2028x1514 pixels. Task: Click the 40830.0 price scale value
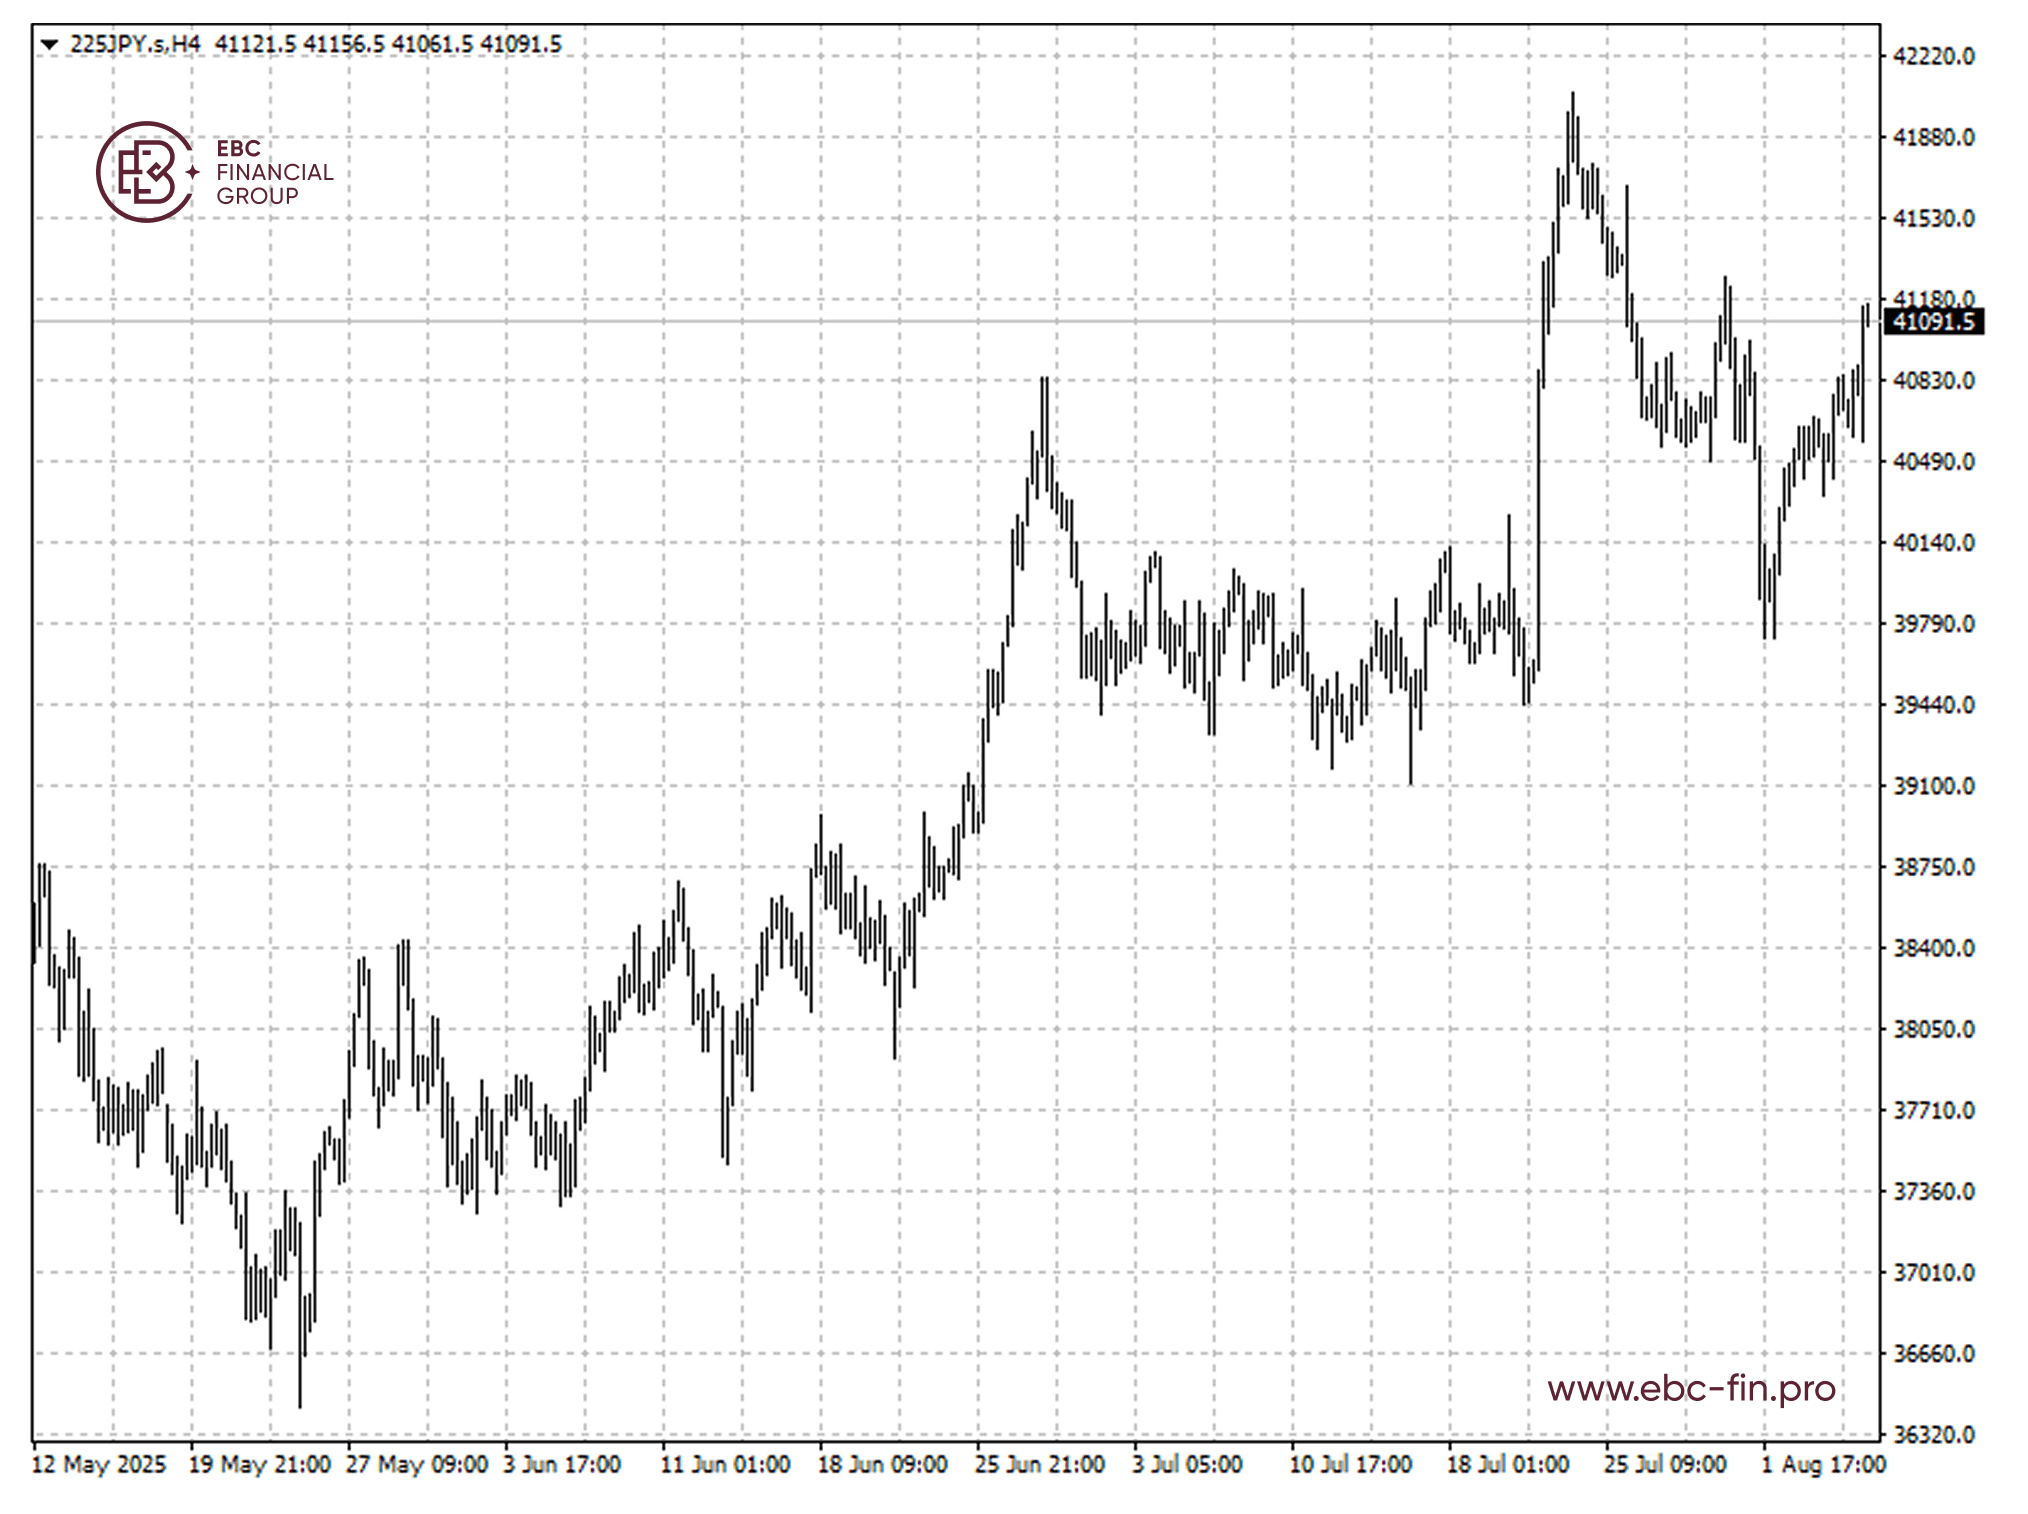[x=1933, y=381]
